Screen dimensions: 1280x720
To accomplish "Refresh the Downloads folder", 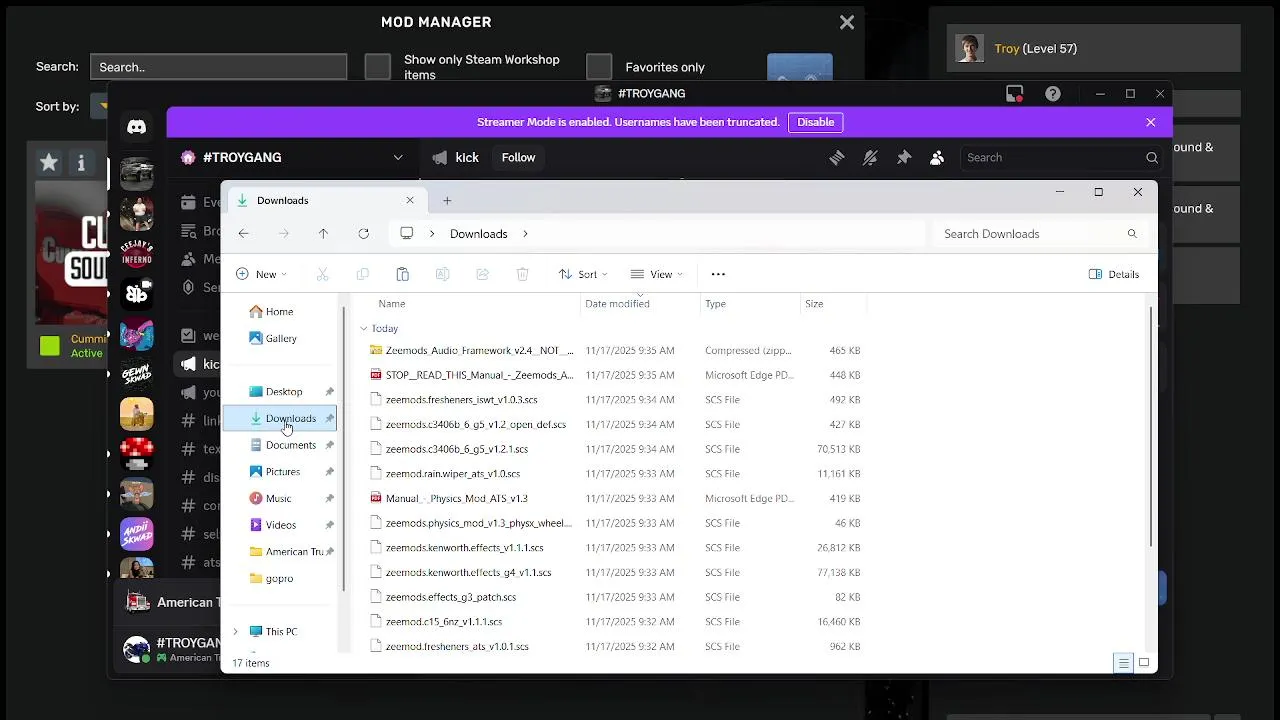I will click(x=364, y=233).
